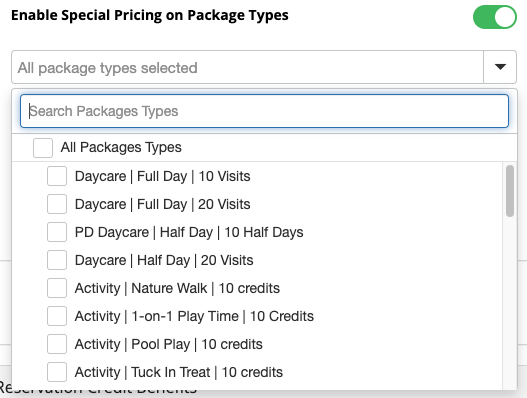Click 'Daycare | Full Day | 10 Visits' text
527x398 pixels.
163,176
